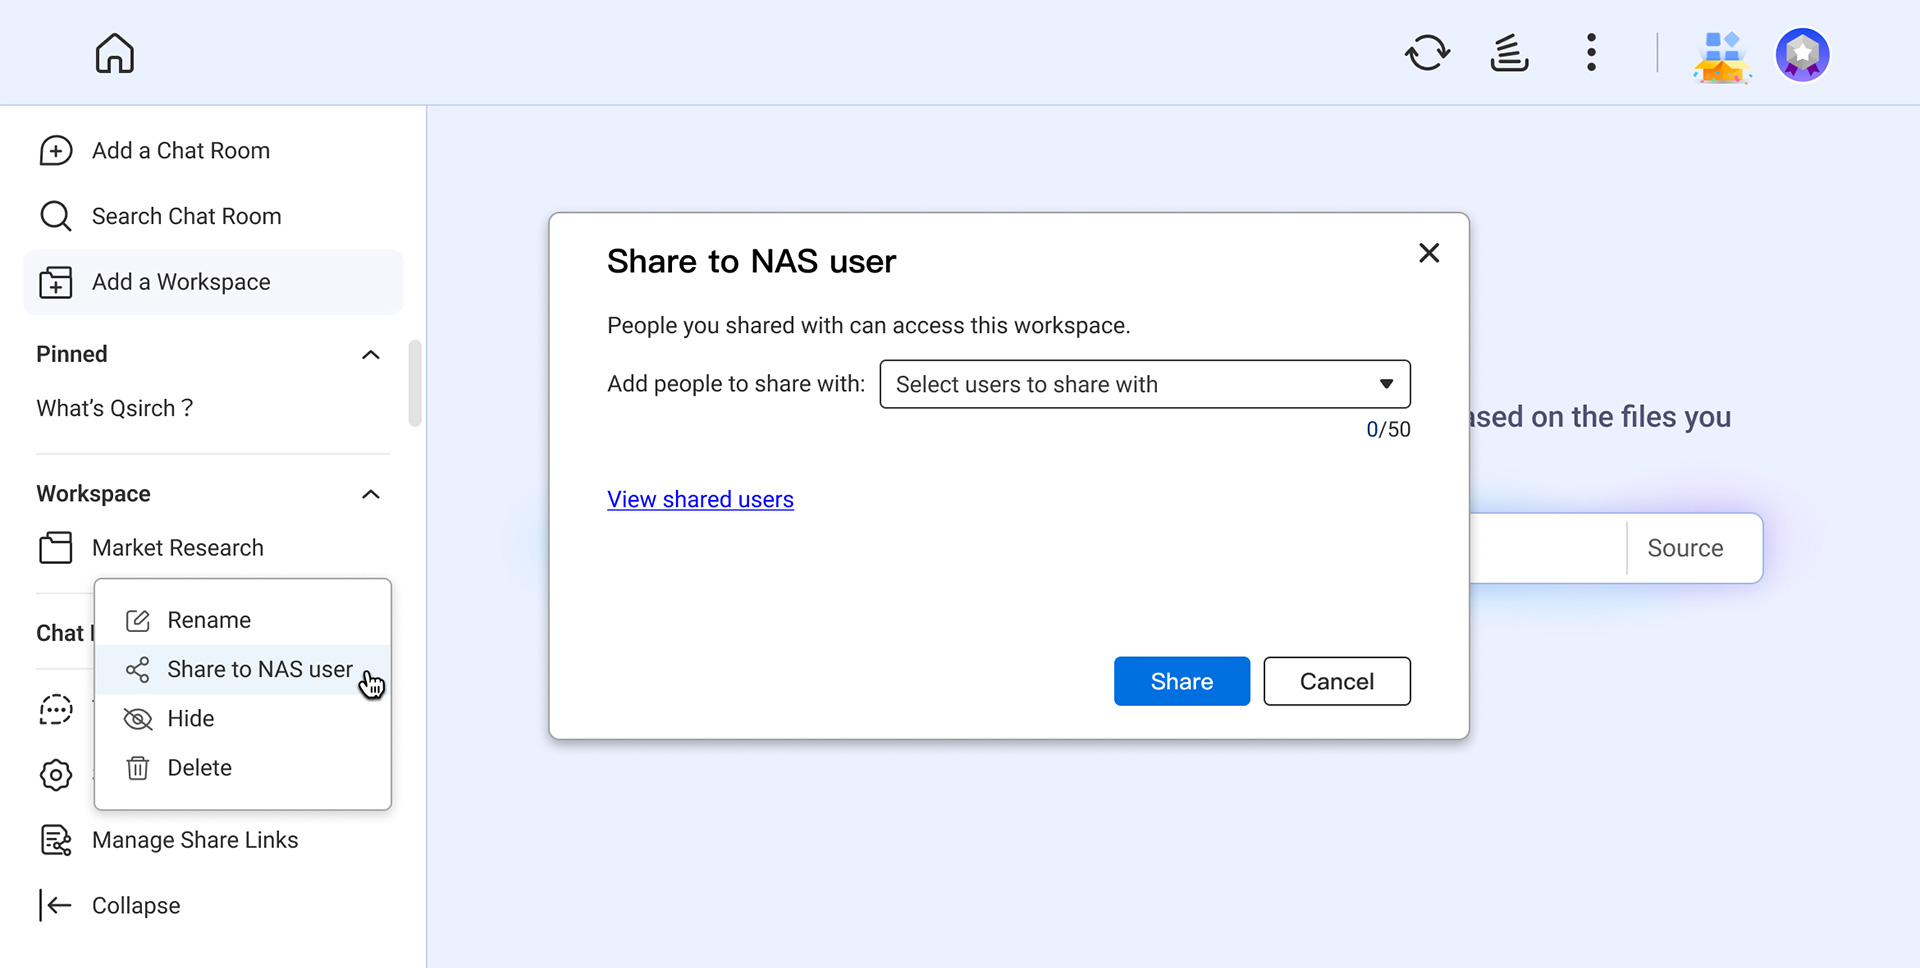The width and height of the screenshot is (1920, 968).
Task: Open the three-dot more options menu
Action: coord(1591,53)
